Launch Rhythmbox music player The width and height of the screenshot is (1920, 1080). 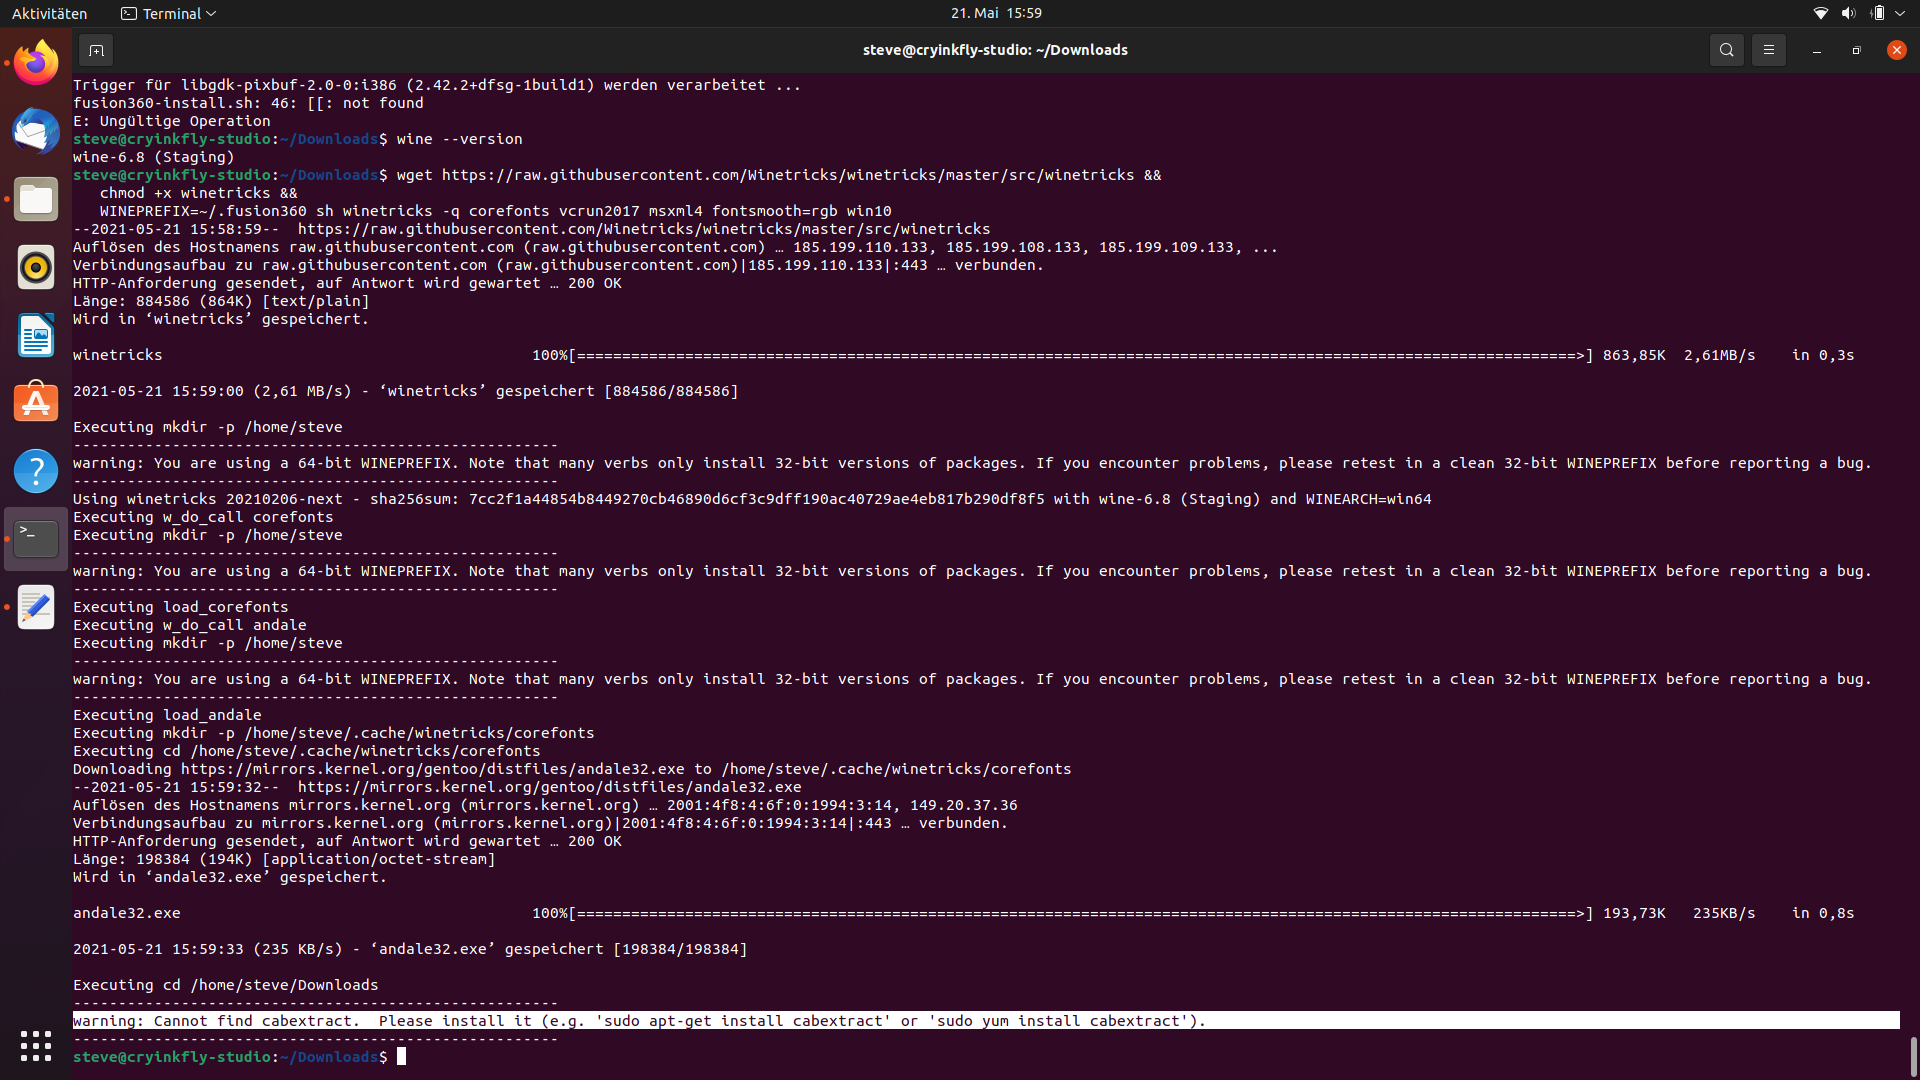tap(36, 267)
